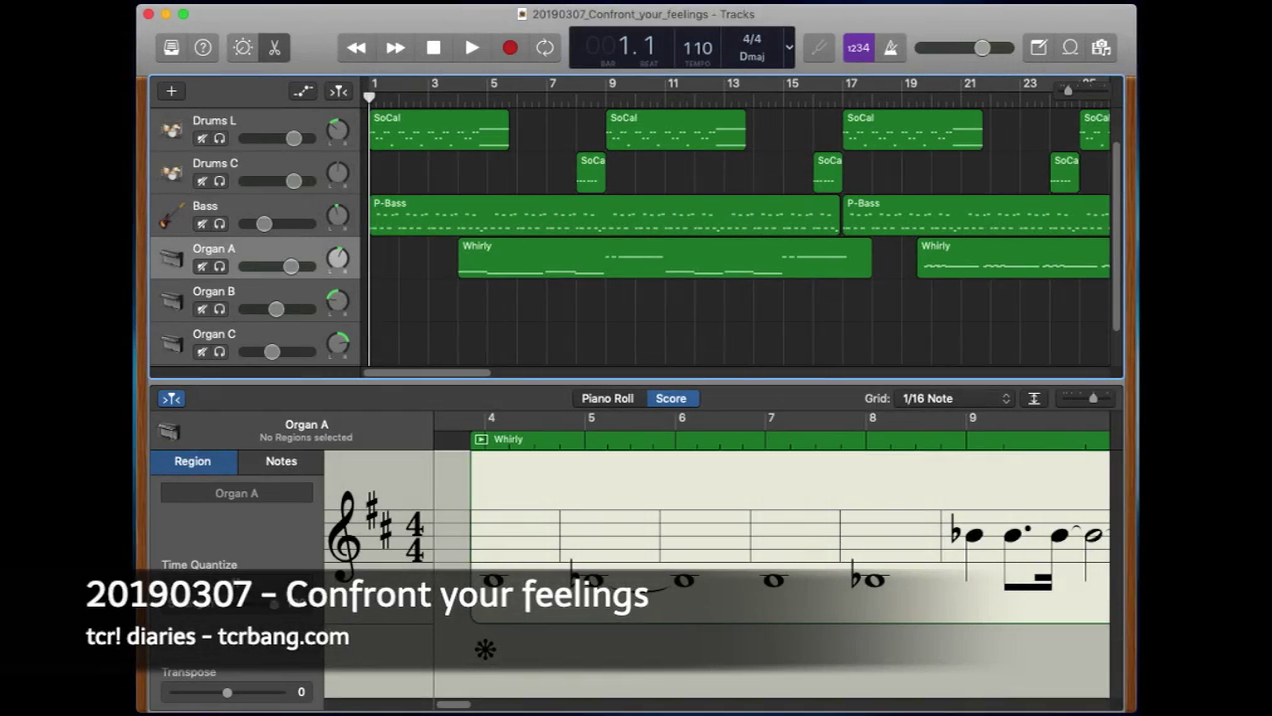Open the Grid 1/16 Note dropdown
The image size is (1272, 716).
pyautogui.click(x=957, y=398)
